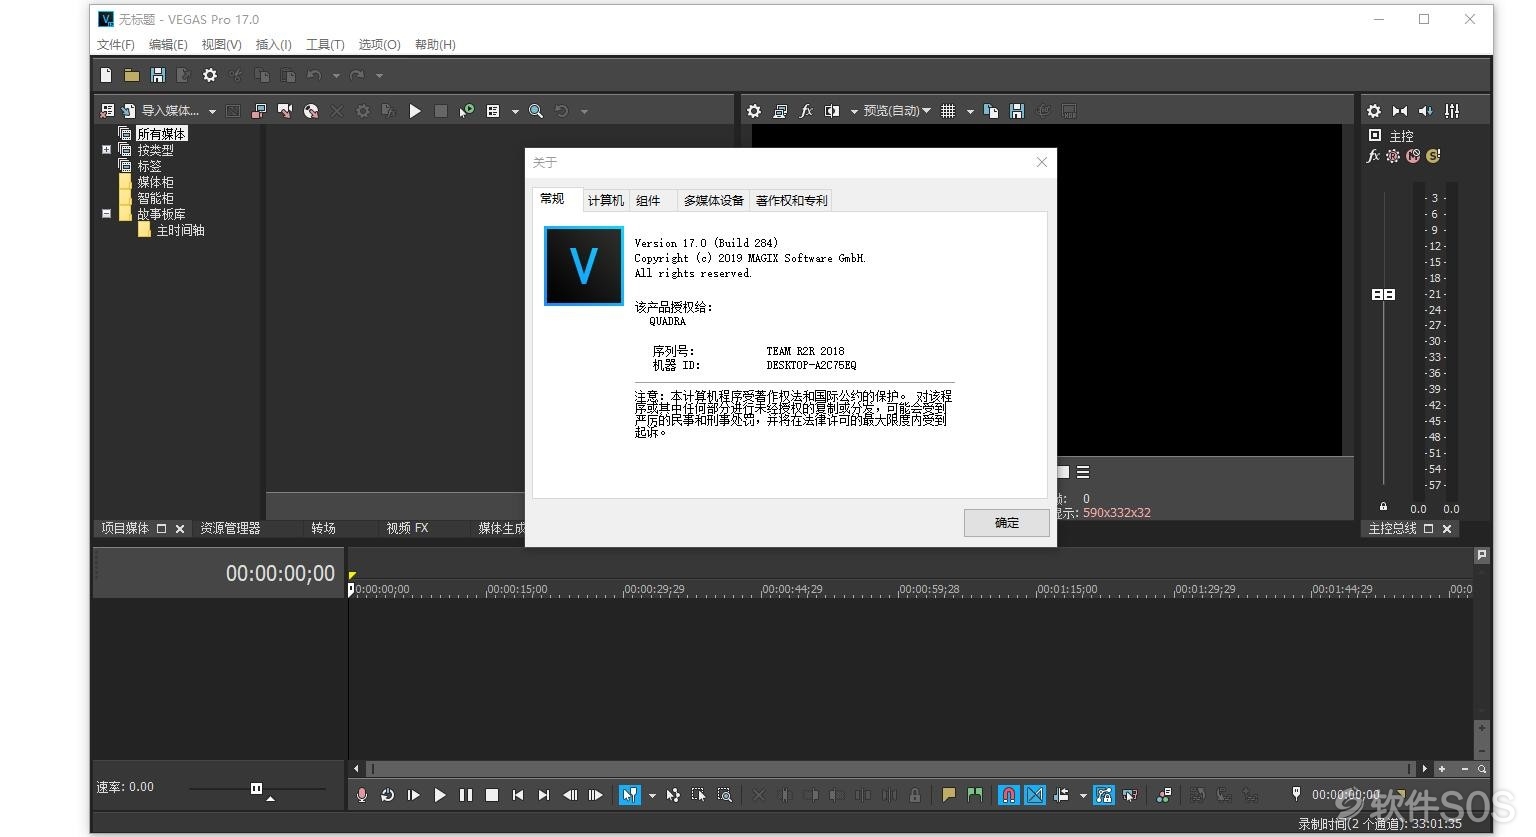Toggle split screen view in preview

tap(832, 111)
